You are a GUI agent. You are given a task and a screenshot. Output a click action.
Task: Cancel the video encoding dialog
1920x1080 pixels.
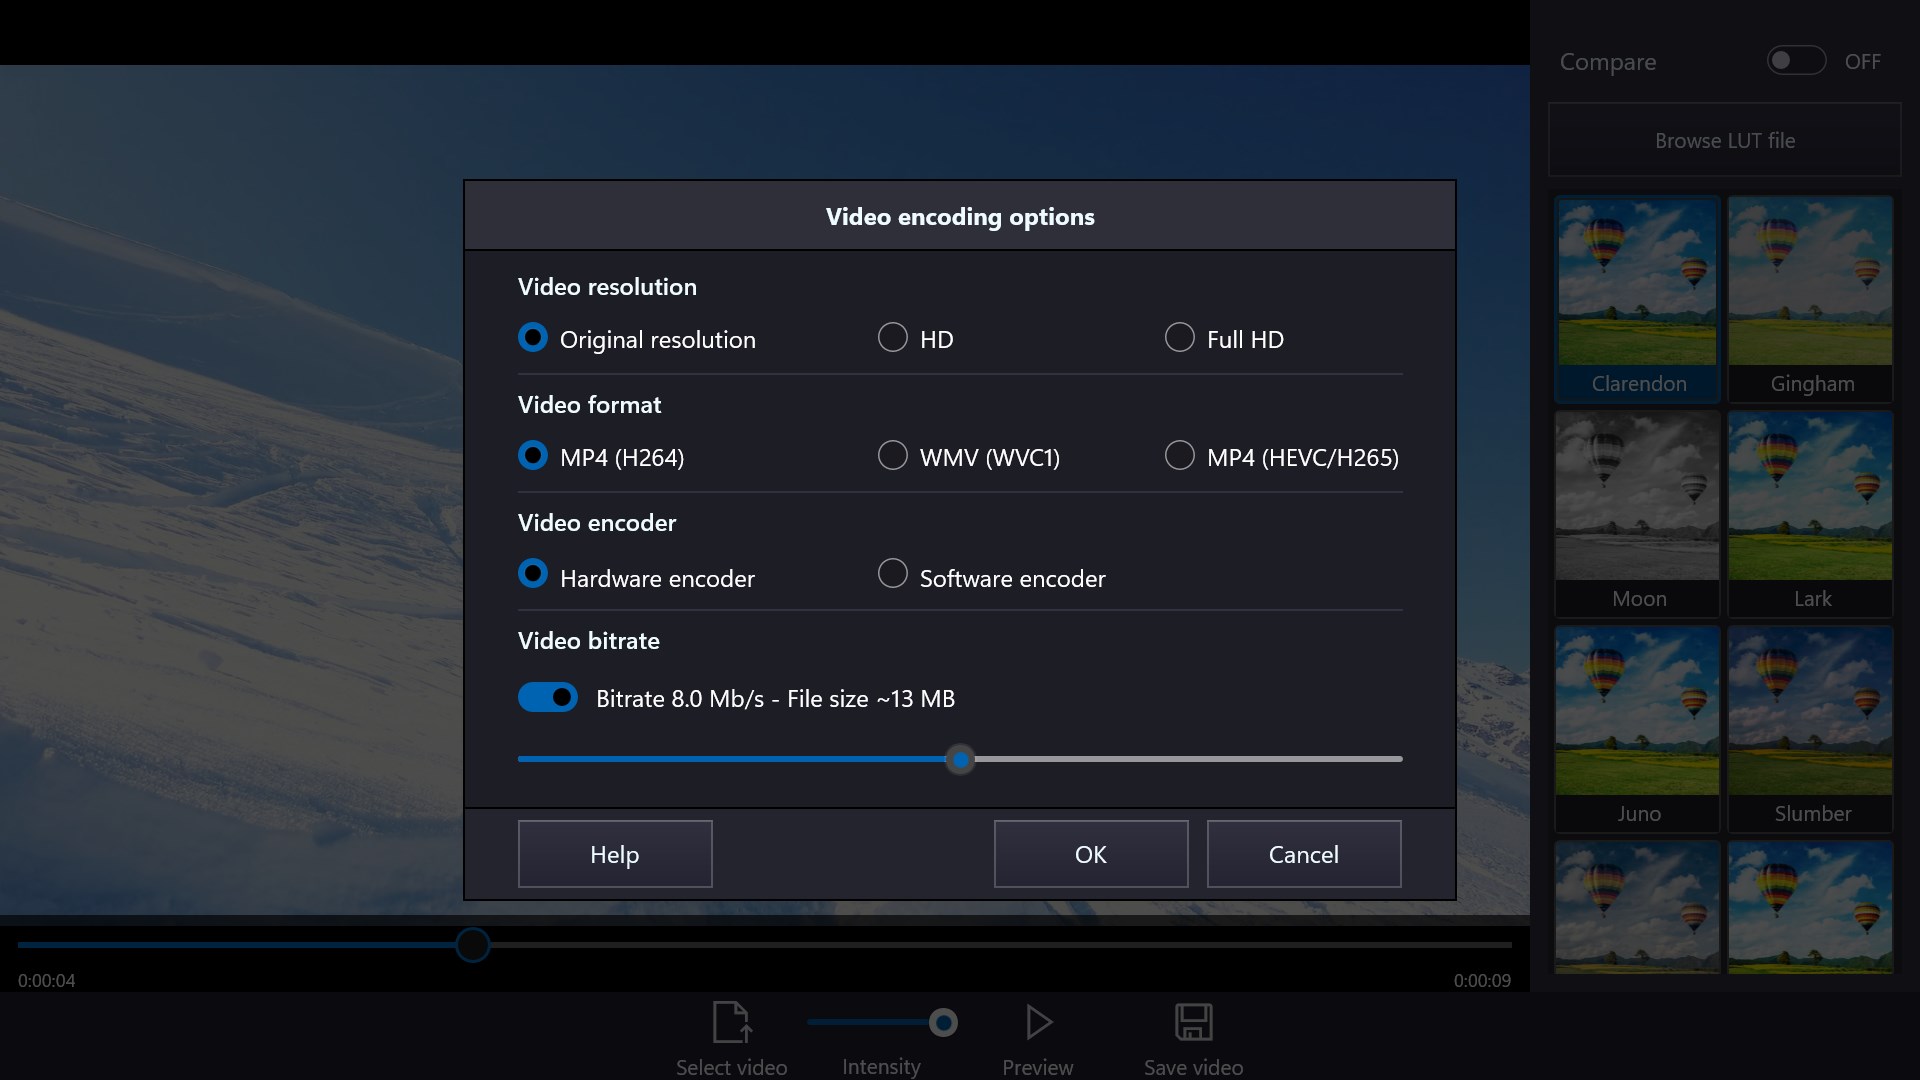tap(1303, 854)
